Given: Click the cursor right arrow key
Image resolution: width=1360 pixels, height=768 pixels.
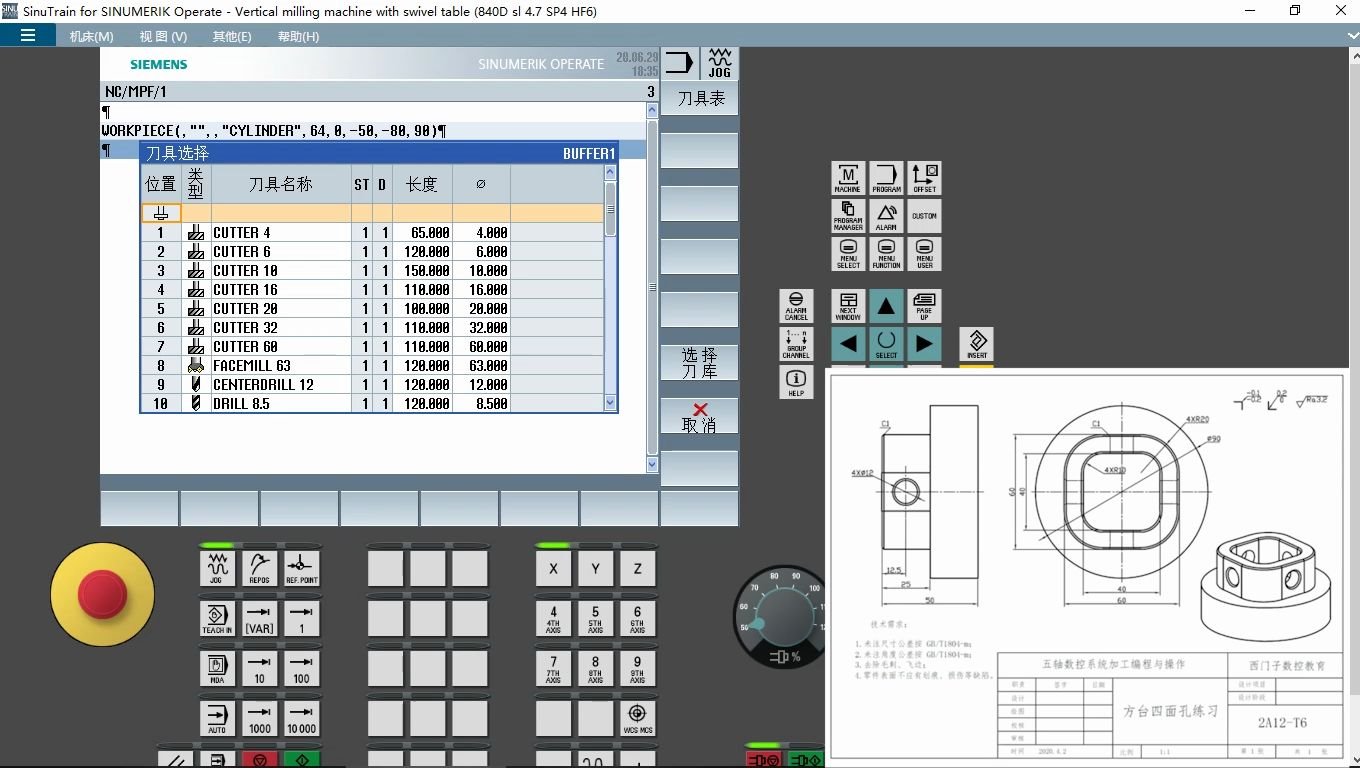Looking at the screenshot, I should click(924, 344).
